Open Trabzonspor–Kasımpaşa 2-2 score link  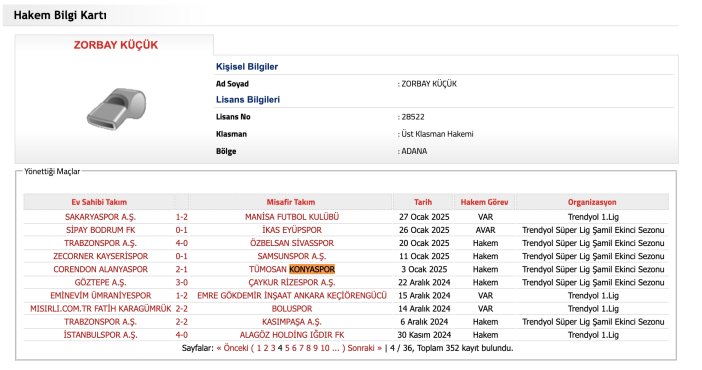pos(181,322)
